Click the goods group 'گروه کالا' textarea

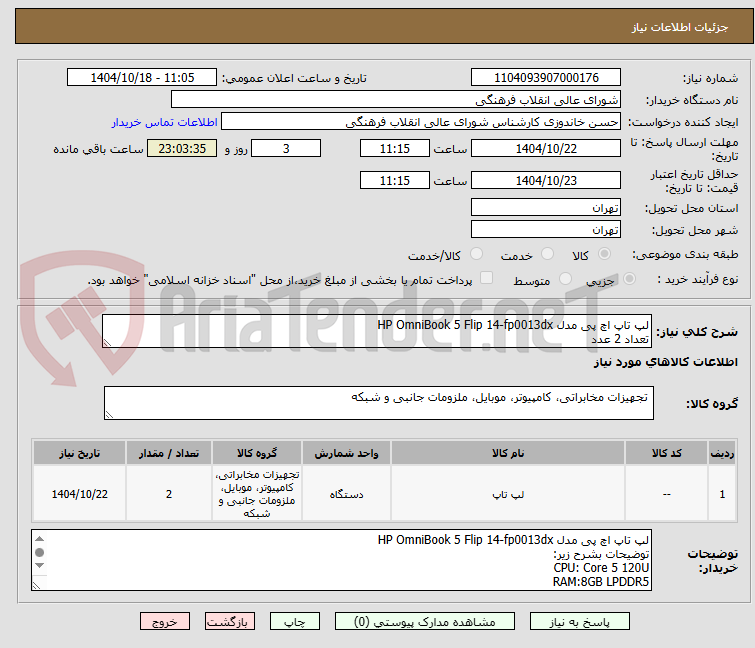coord(378,403)
